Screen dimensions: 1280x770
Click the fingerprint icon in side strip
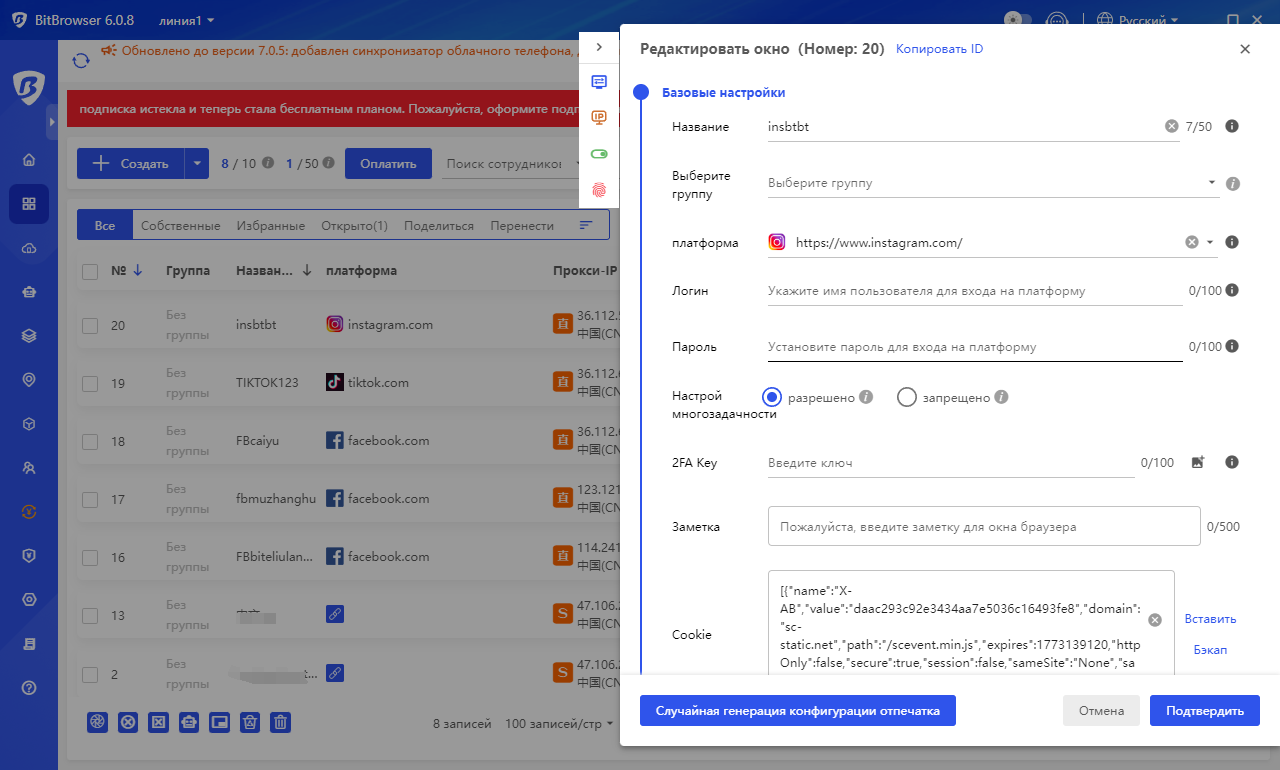pos(599,188)
